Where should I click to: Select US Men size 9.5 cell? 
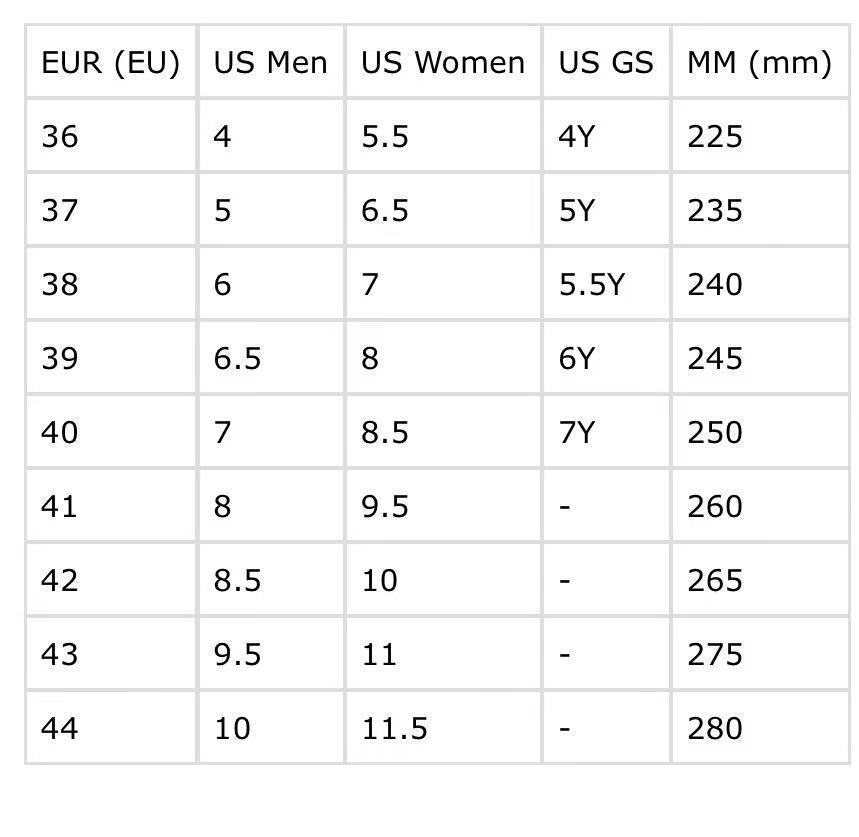pyautogui.click(x=237, y=654)
